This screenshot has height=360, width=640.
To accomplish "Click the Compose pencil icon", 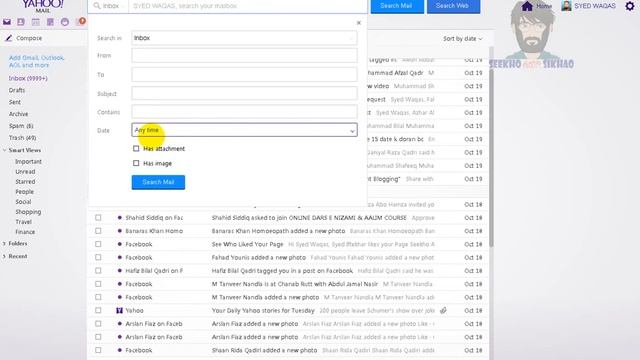I will coord(9,38).
